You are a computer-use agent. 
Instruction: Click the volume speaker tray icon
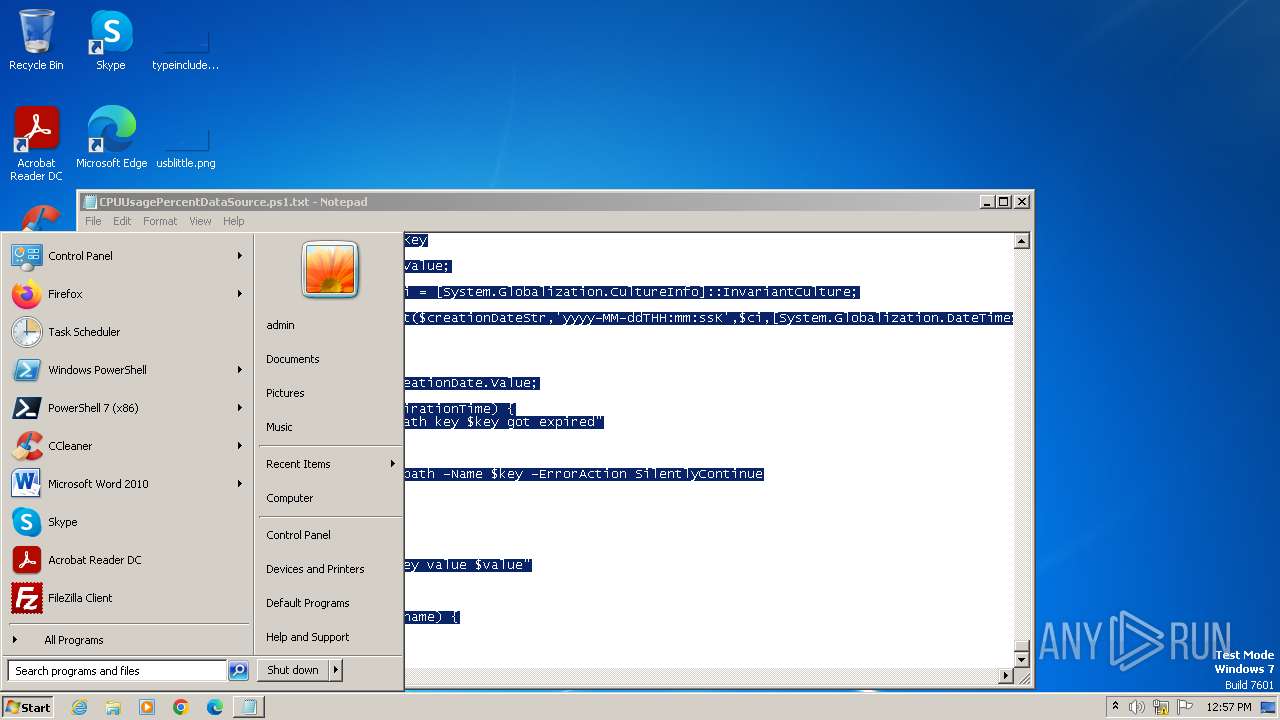point(1137,707)
